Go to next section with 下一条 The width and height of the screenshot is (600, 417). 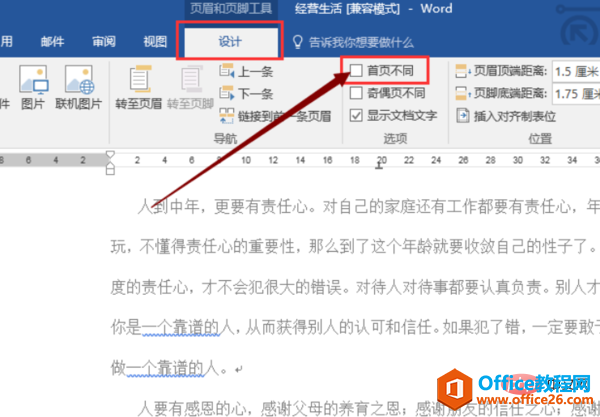point(246,93)
